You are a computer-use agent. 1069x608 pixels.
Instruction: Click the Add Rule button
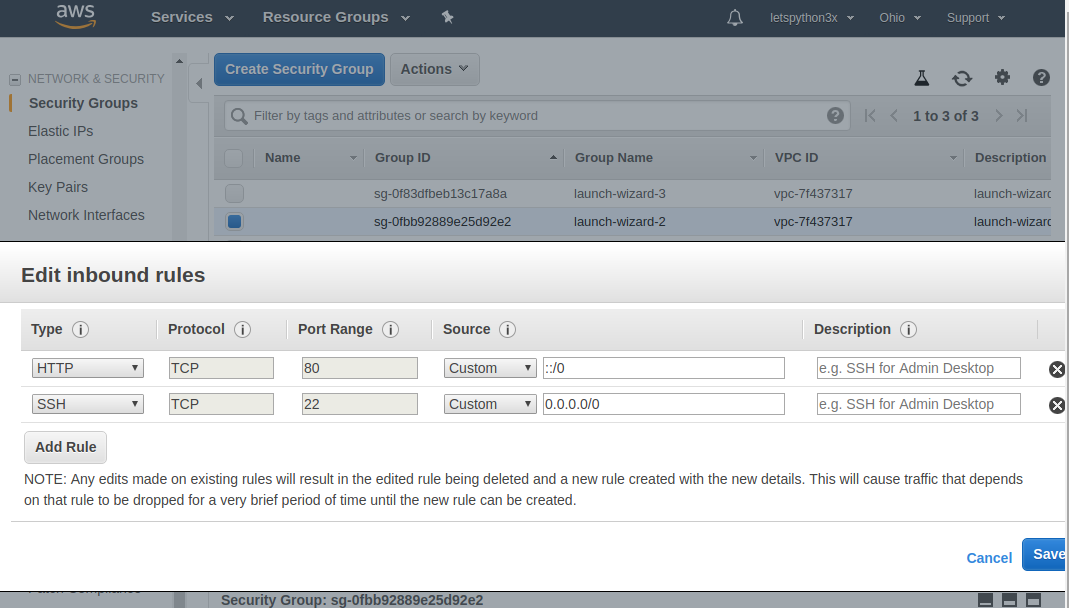(65, 447)
